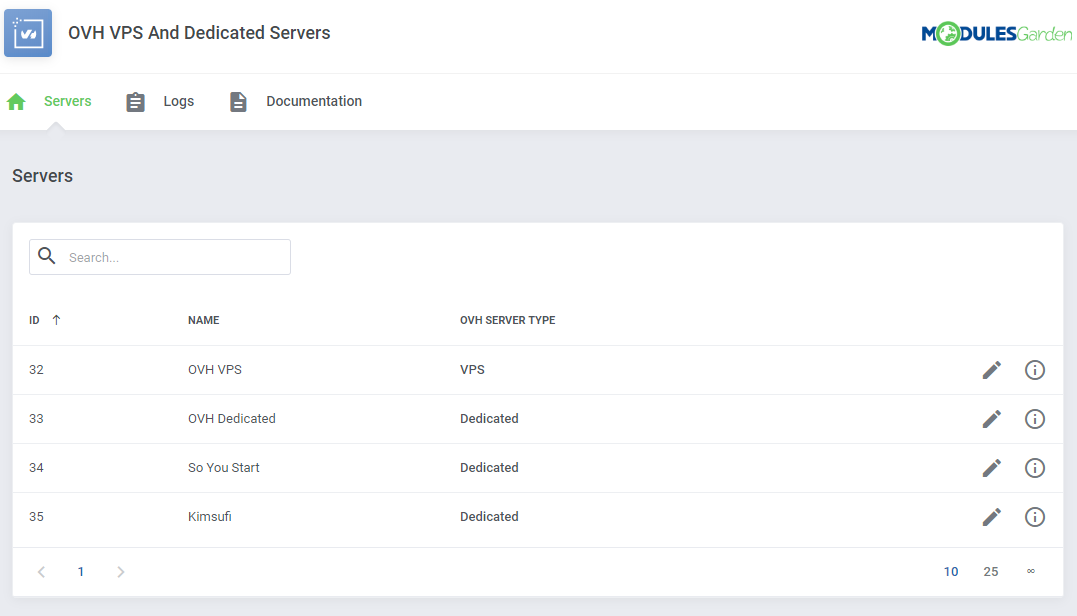Open the Logs tab
This screenshot has width=1077, height=616.
click(179, 101)
